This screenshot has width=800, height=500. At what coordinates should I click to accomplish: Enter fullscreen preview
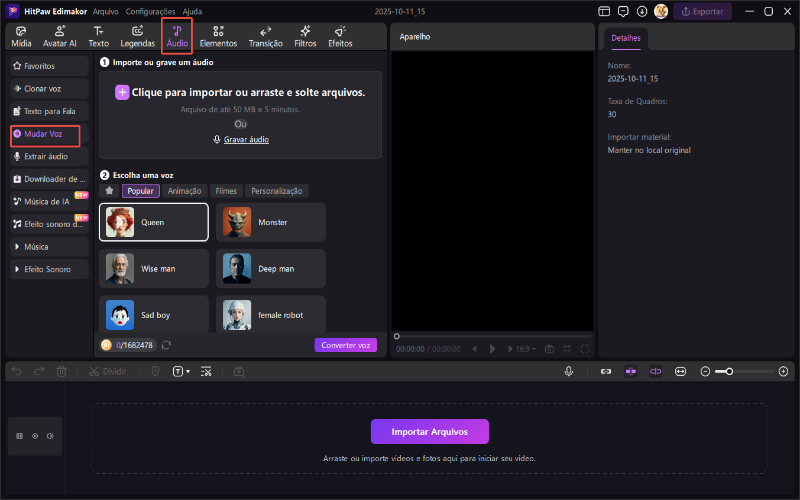(585, 349)
